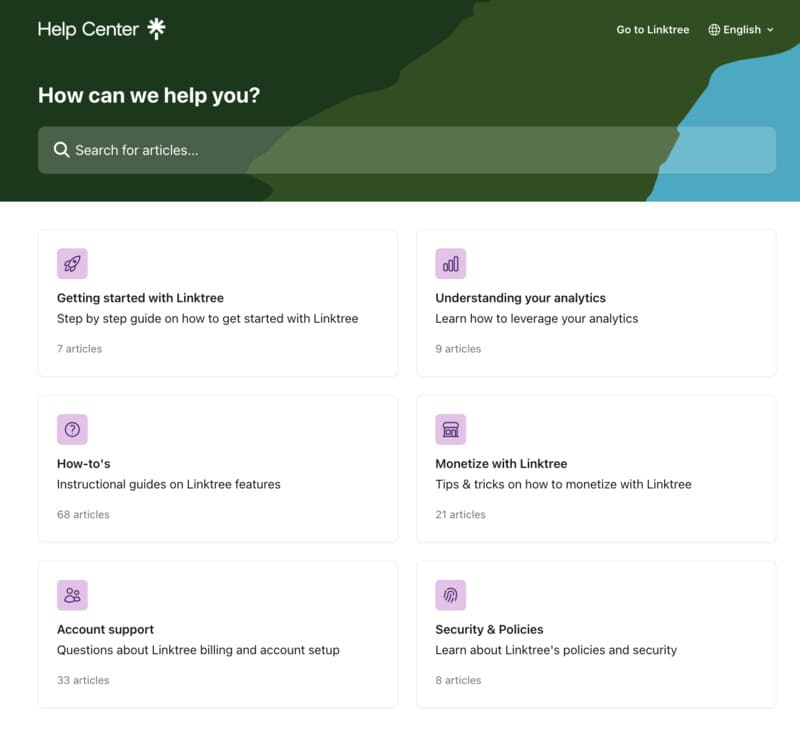Open the How-to's collection title
800x744 pixels.
[x=84, y=464]
